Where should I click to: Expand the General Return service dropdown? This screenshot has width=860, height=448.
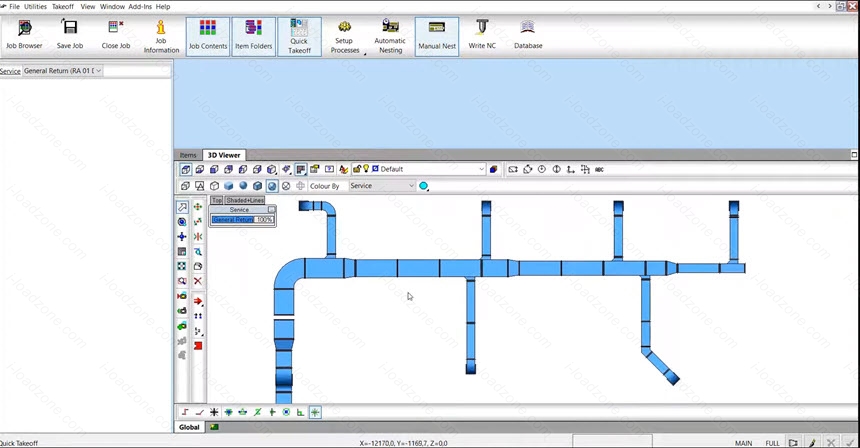tap(98, 71)
